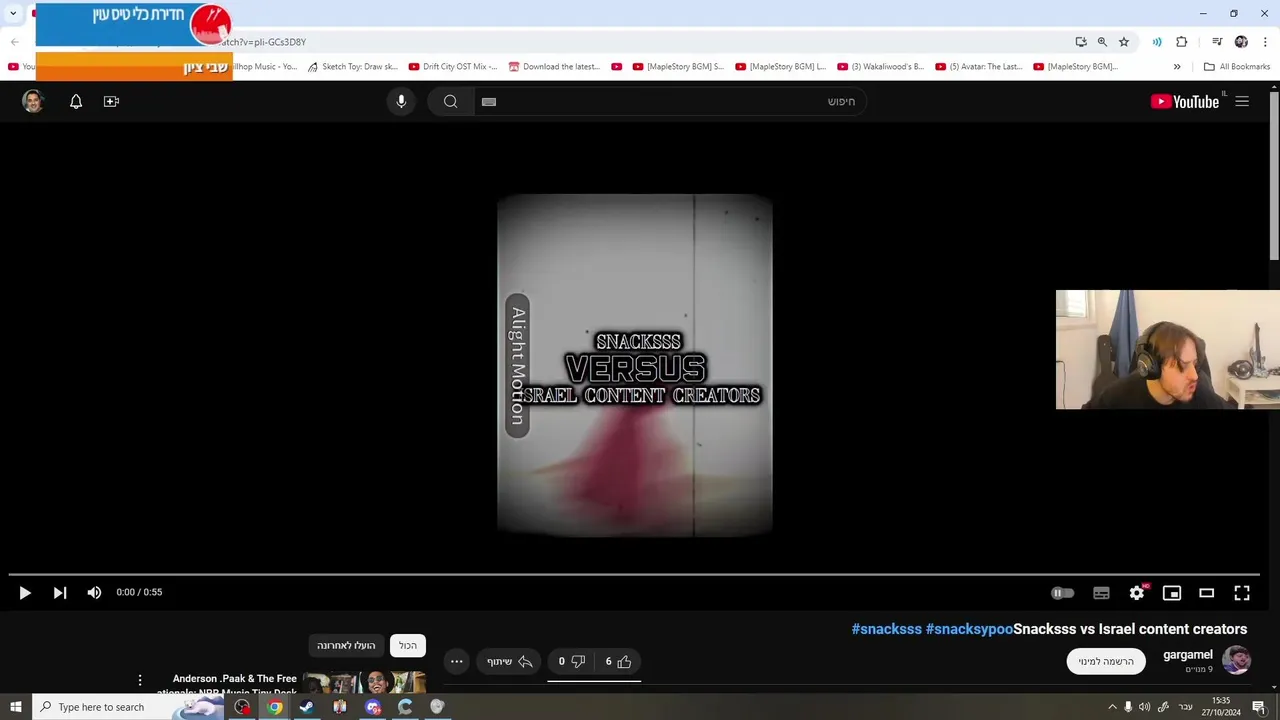Image resolution: width=1280 pixels, height=720 pixels.
Task: Open YouTube notifications bell
Action: coord(76,101)
